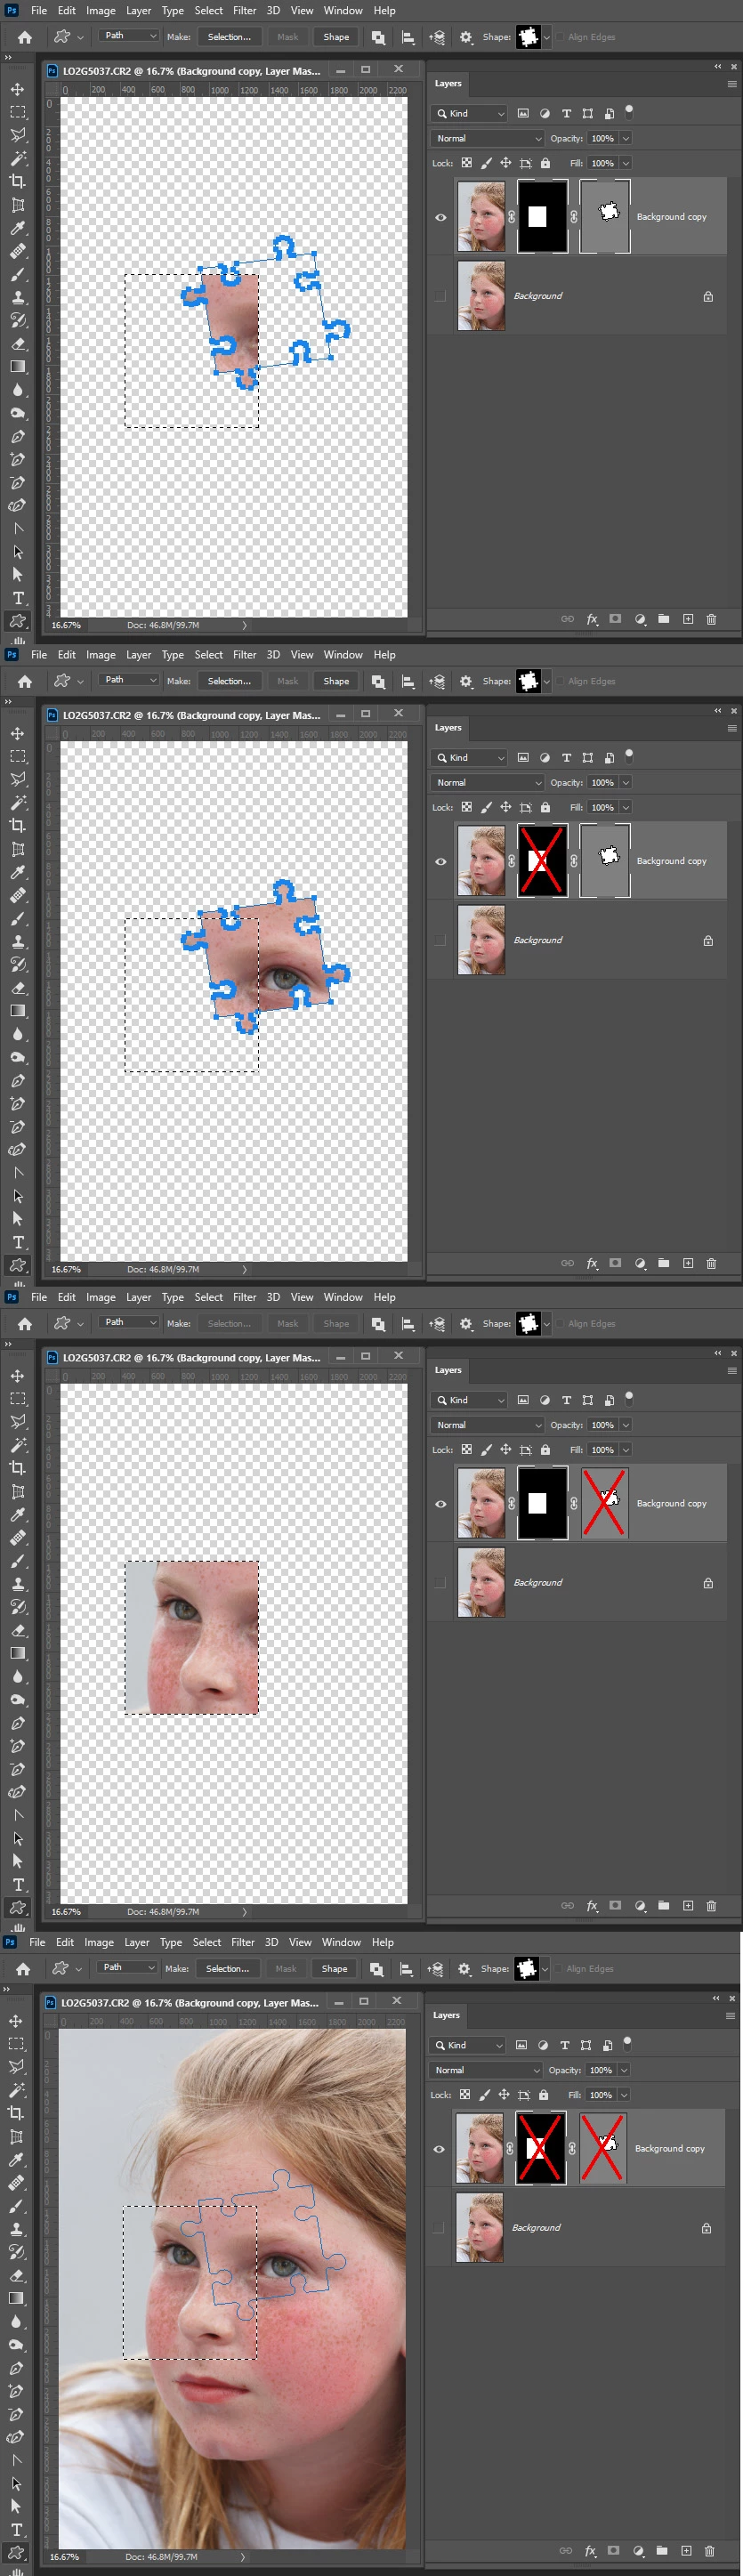The width and height of the screenshot is (743, 2576).
Task: Open the Path mode dropdown in third screenshot
Action: 129,1323
